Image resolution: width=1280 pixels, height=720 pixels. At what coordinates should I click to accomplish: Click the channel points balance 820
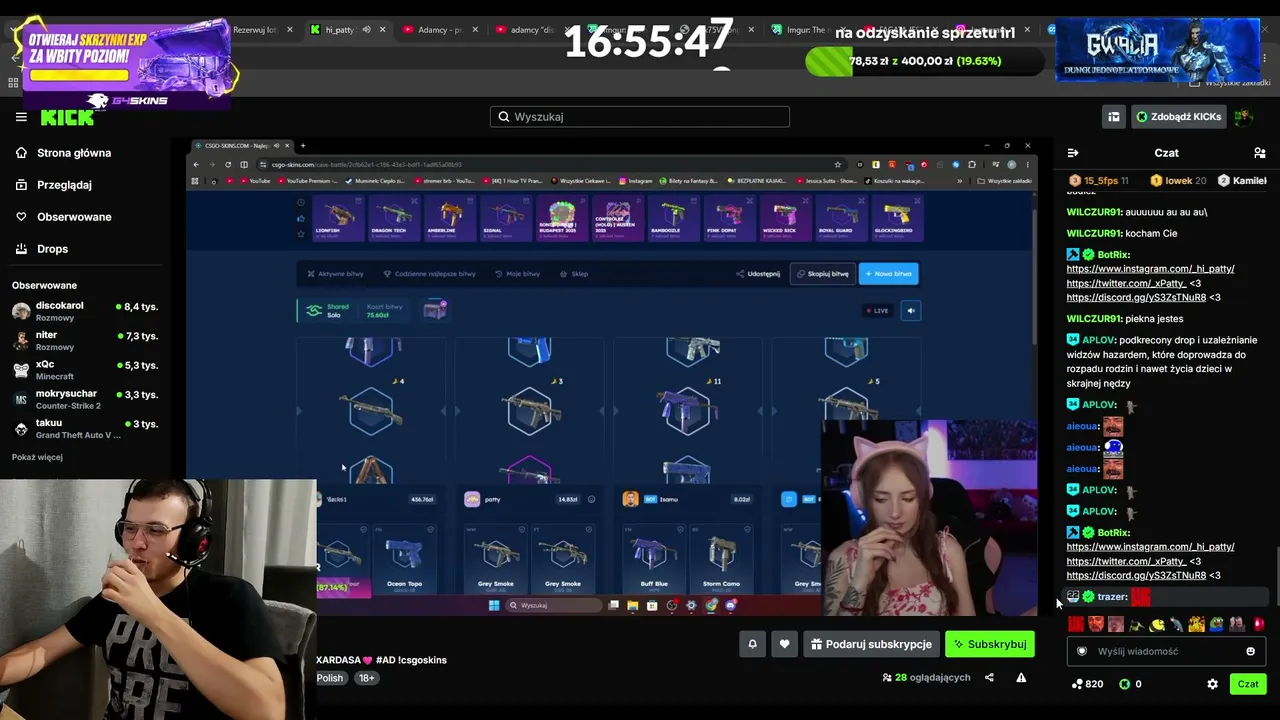pos(1087,684)
